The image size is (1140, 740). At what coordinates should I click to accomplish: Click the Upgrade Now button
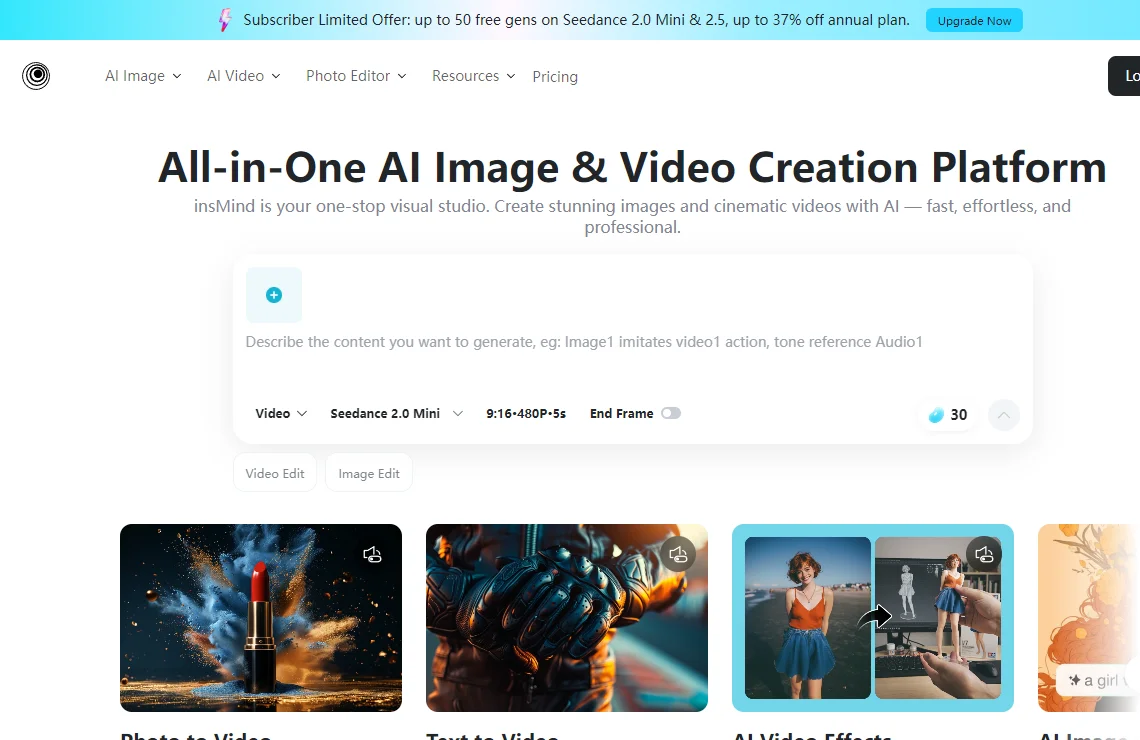tap(974, 20)
